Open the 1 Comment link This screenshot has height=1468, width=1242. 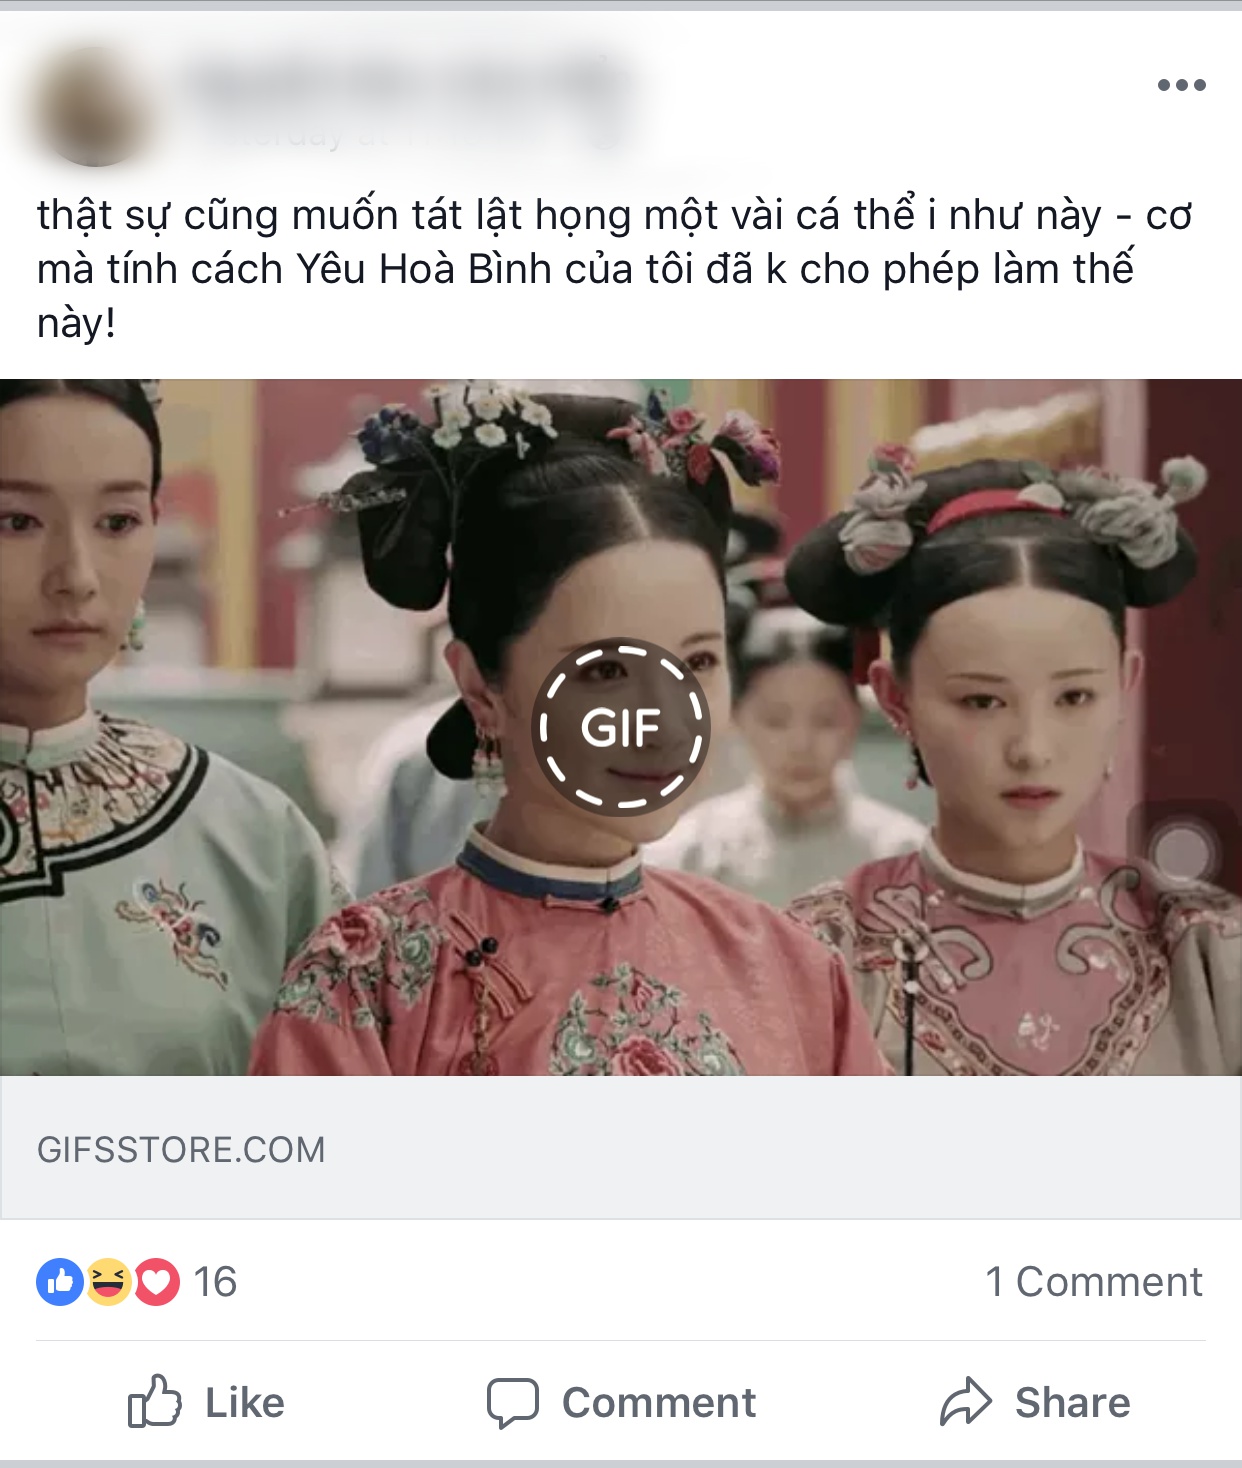pyautogui.click(x=1094, y=1282)
